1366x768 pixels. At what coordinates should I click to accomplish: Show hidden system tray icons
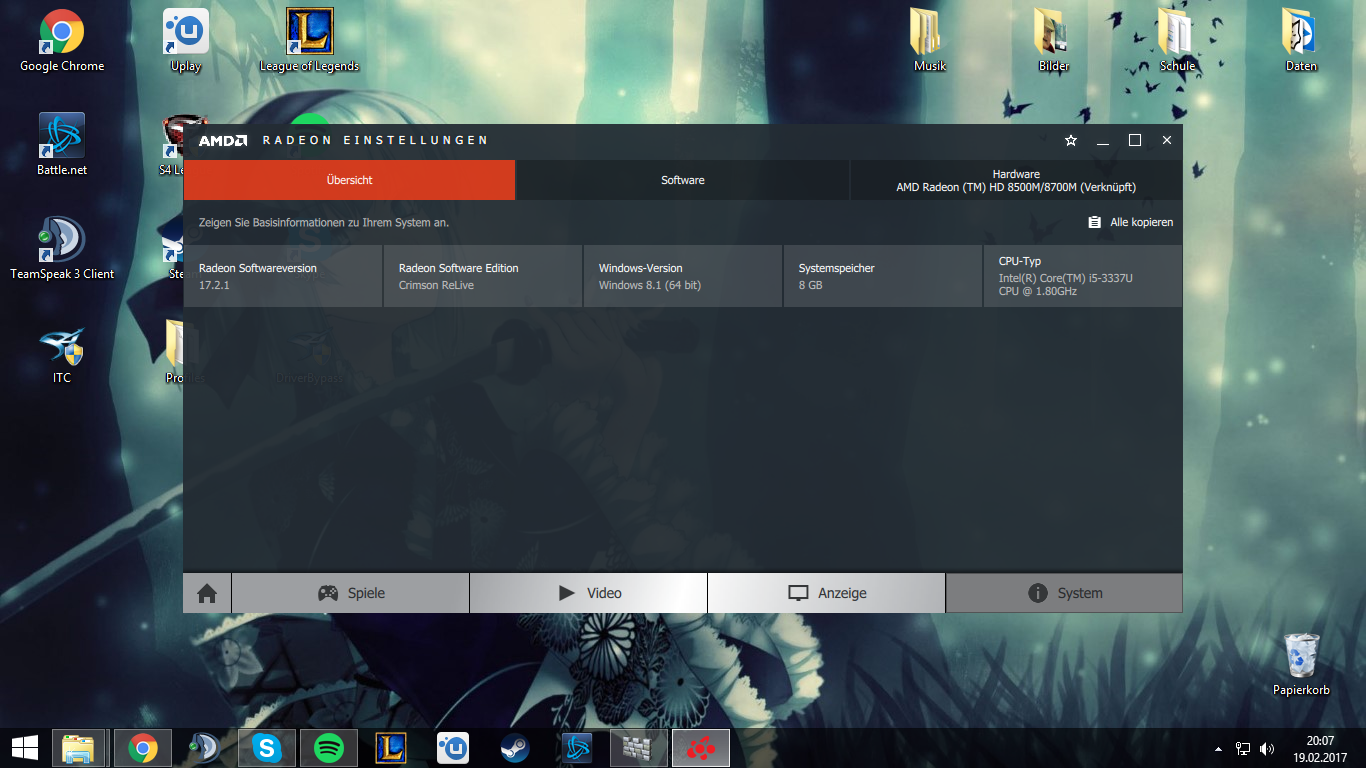(x=1218, y=748)
